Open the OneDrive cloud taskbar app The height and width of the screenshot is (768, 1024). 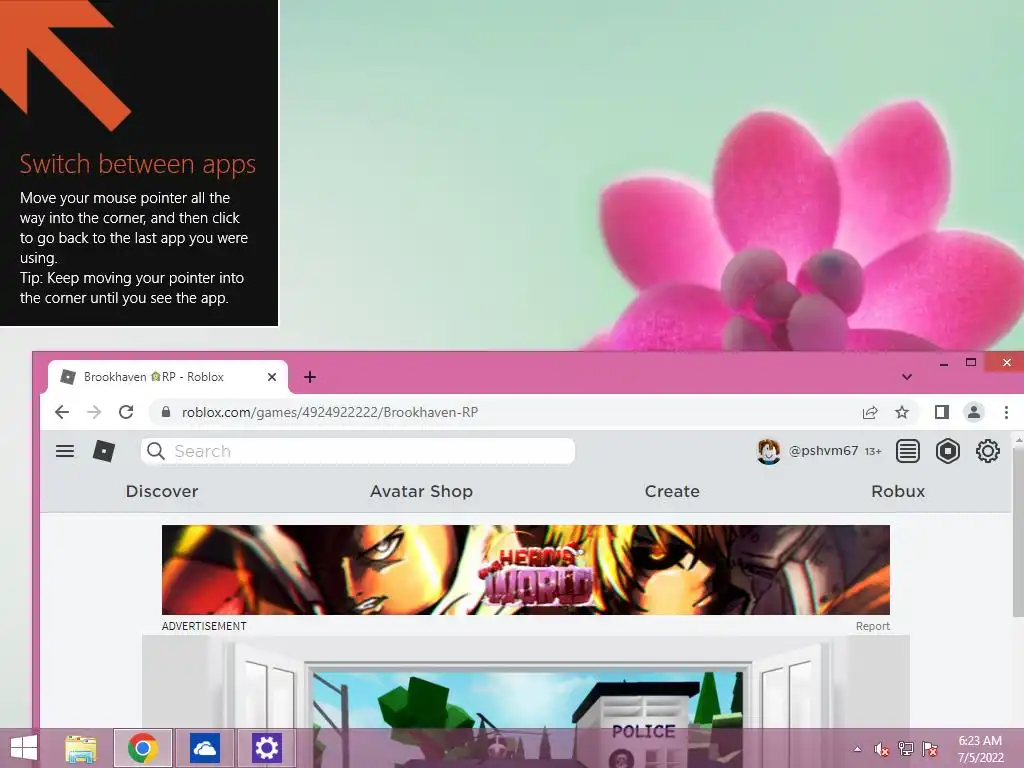pos(204,748)
